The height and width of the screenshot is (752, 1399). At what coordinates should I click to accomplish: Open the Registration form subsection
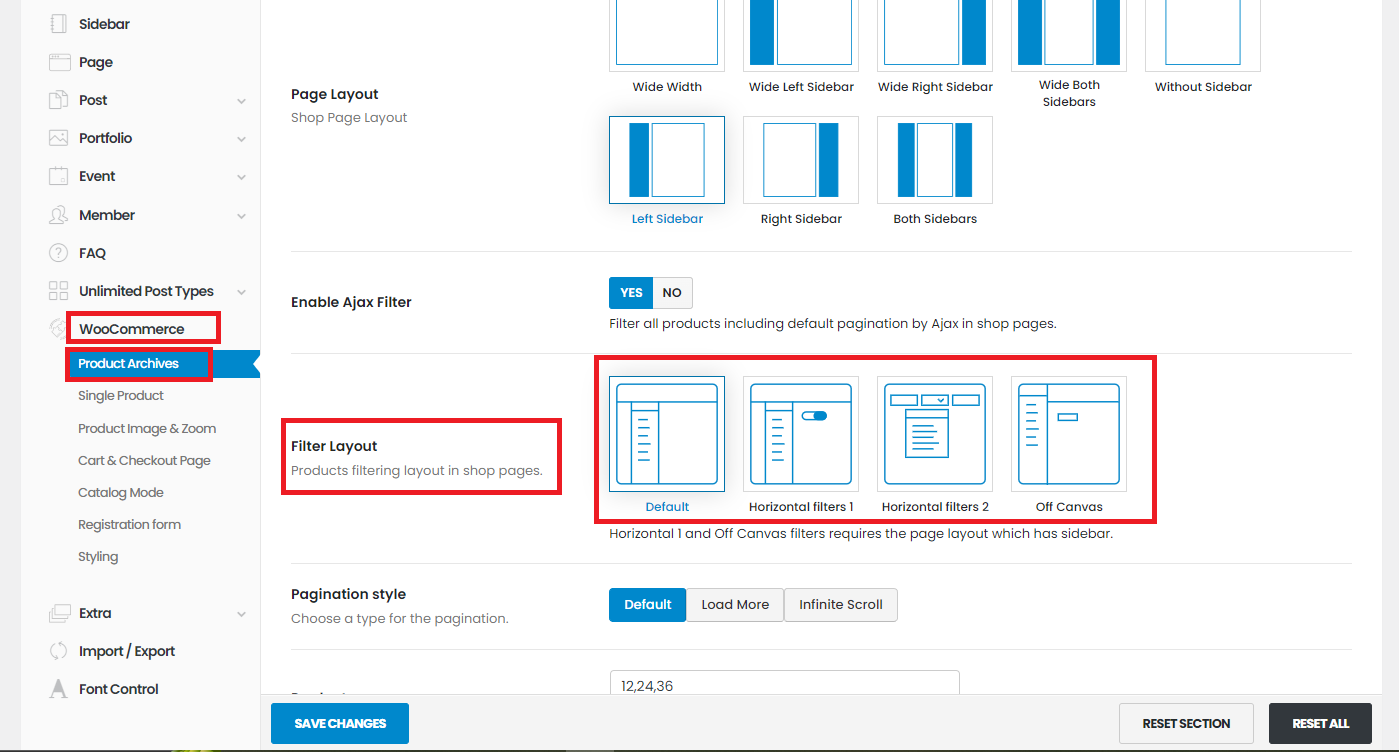pos(130,525)
